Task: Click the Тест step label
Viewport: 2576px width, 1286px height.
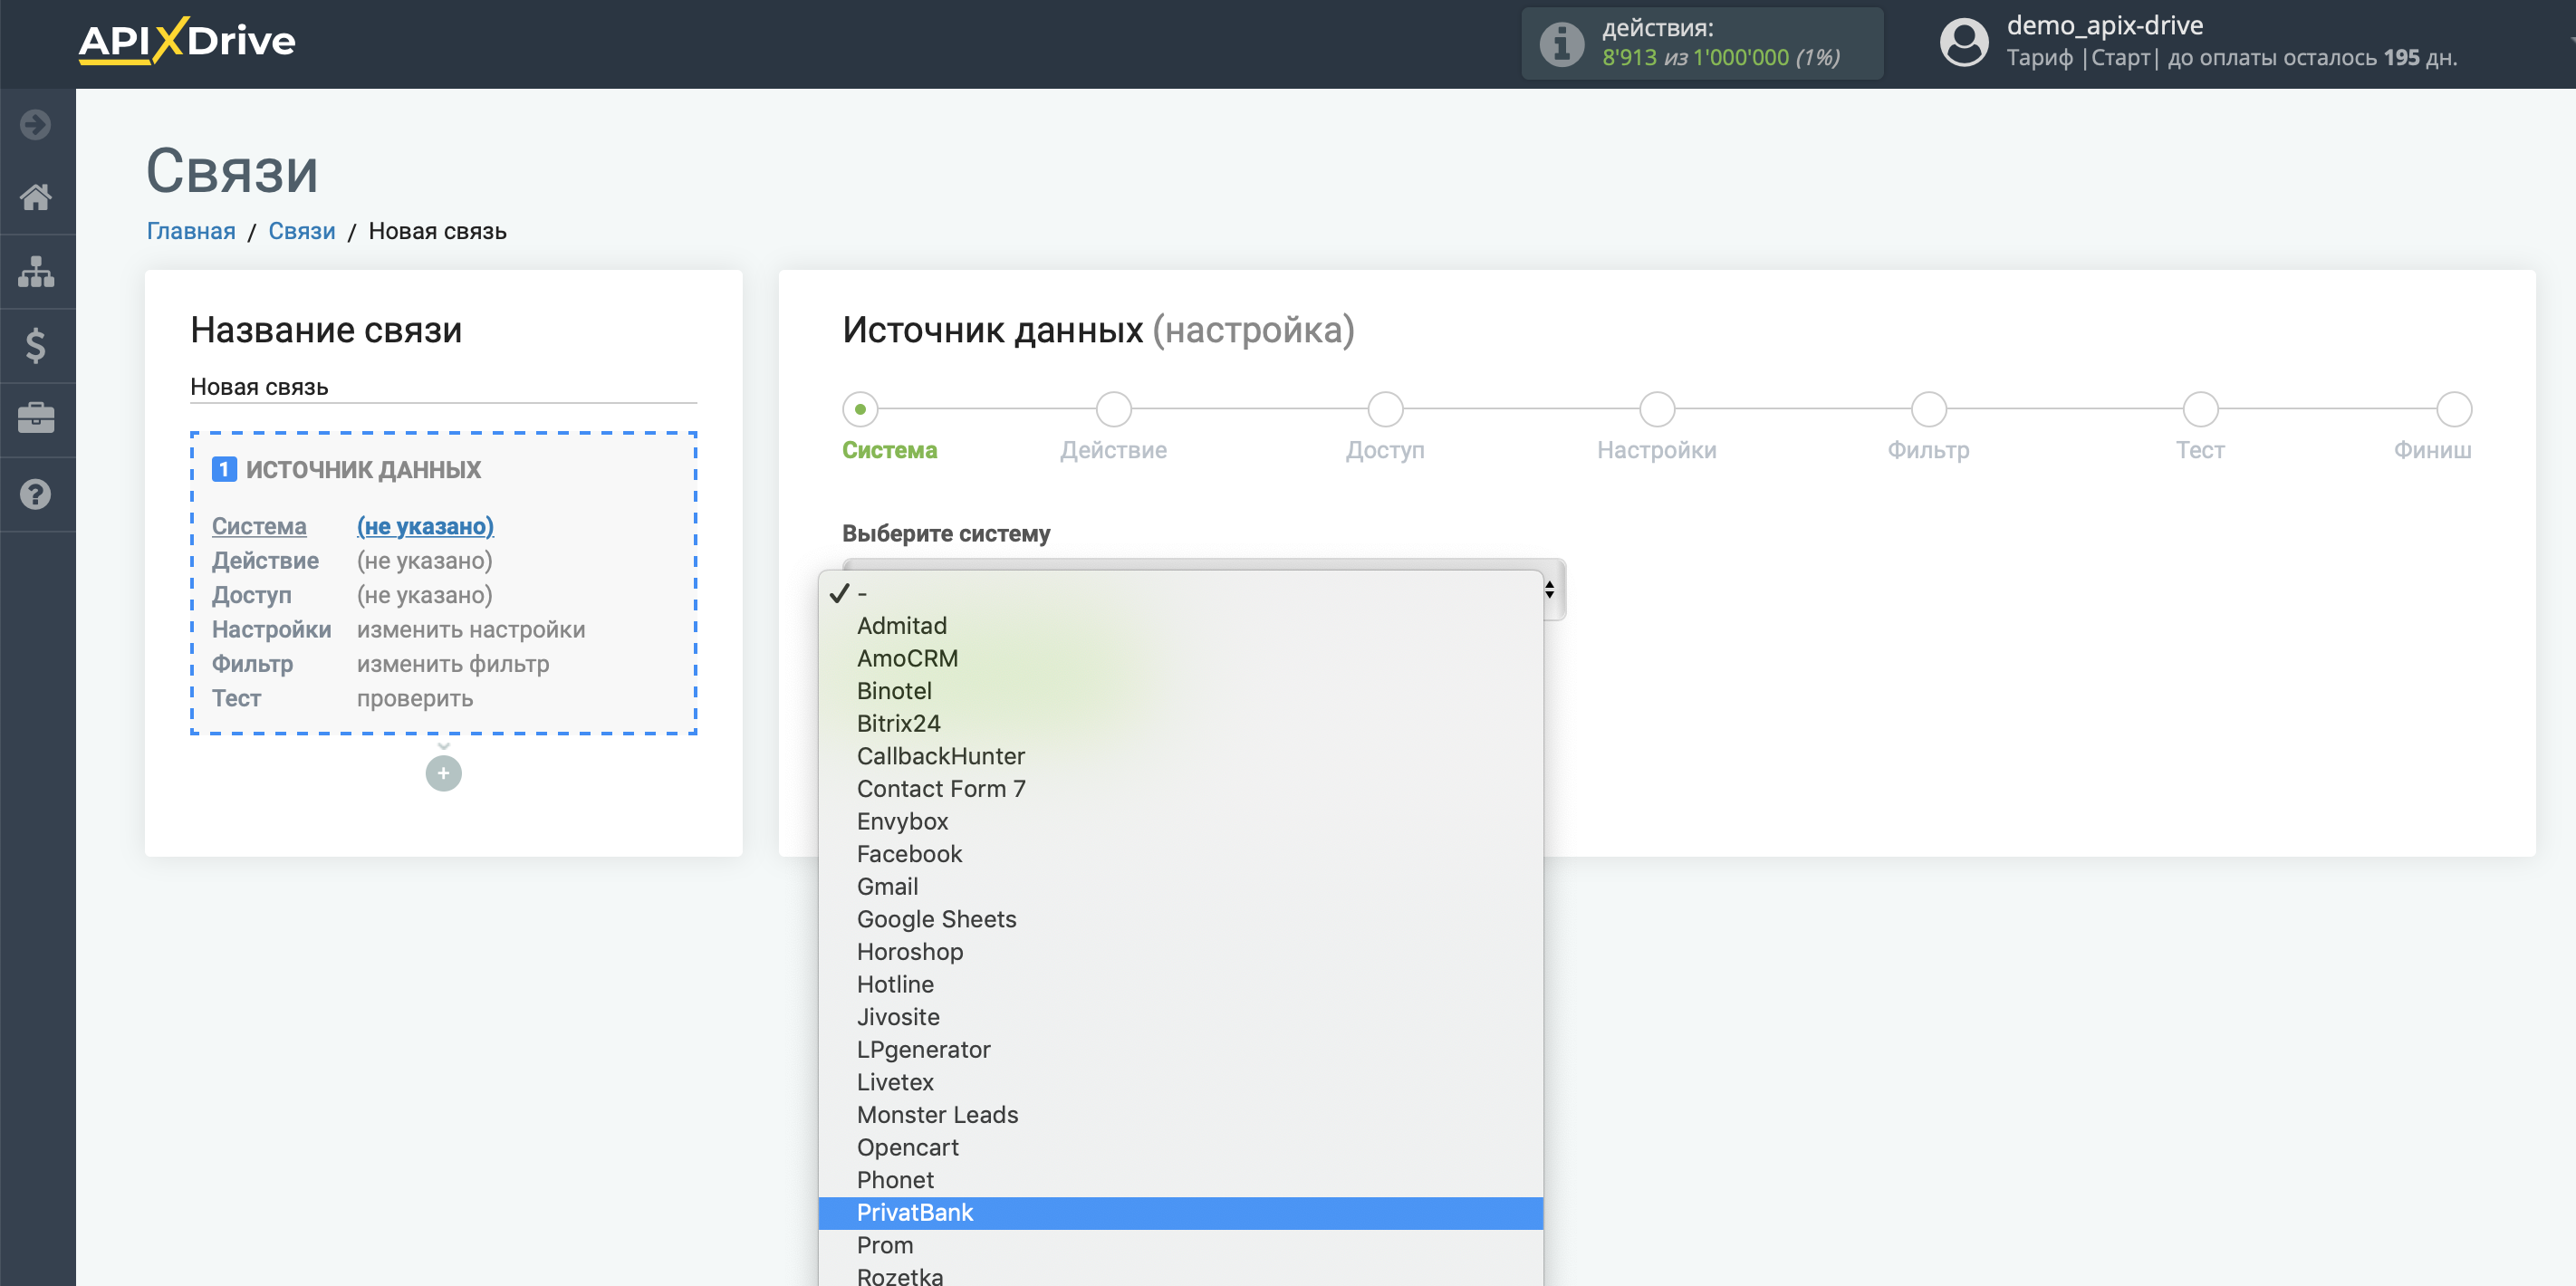Action: (x=2200, y=450)
